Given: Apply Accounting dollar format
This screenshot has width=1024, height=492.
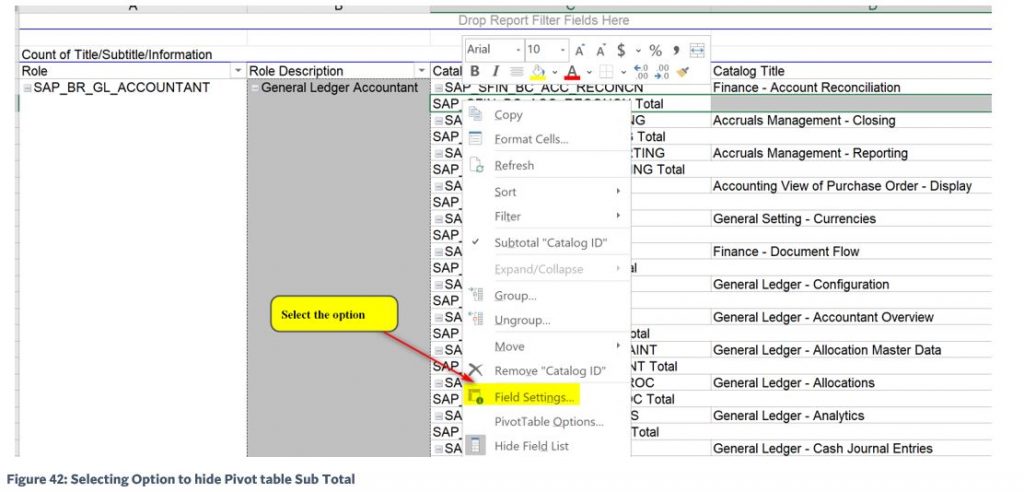Looking at the screenshot, I should [621, 50].
